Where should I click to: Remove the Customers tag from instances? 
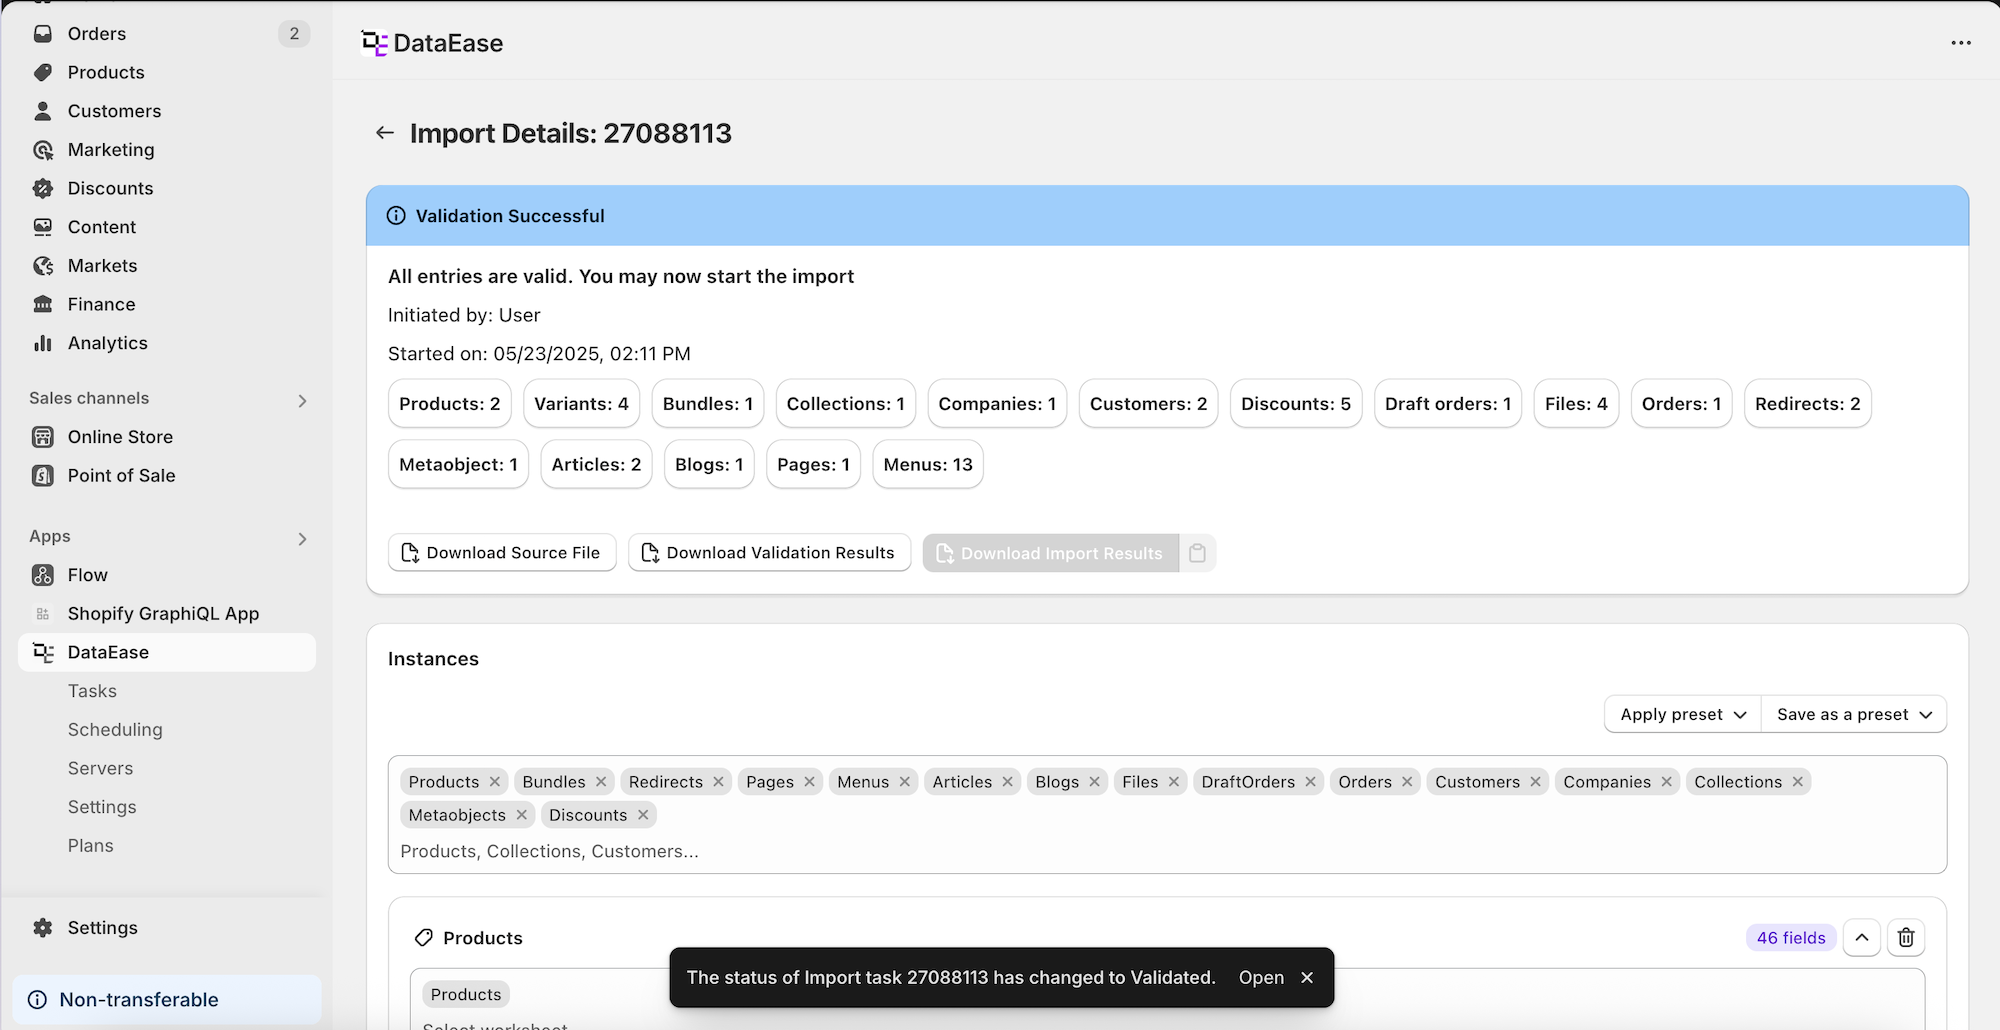(x=1536, y=782)
